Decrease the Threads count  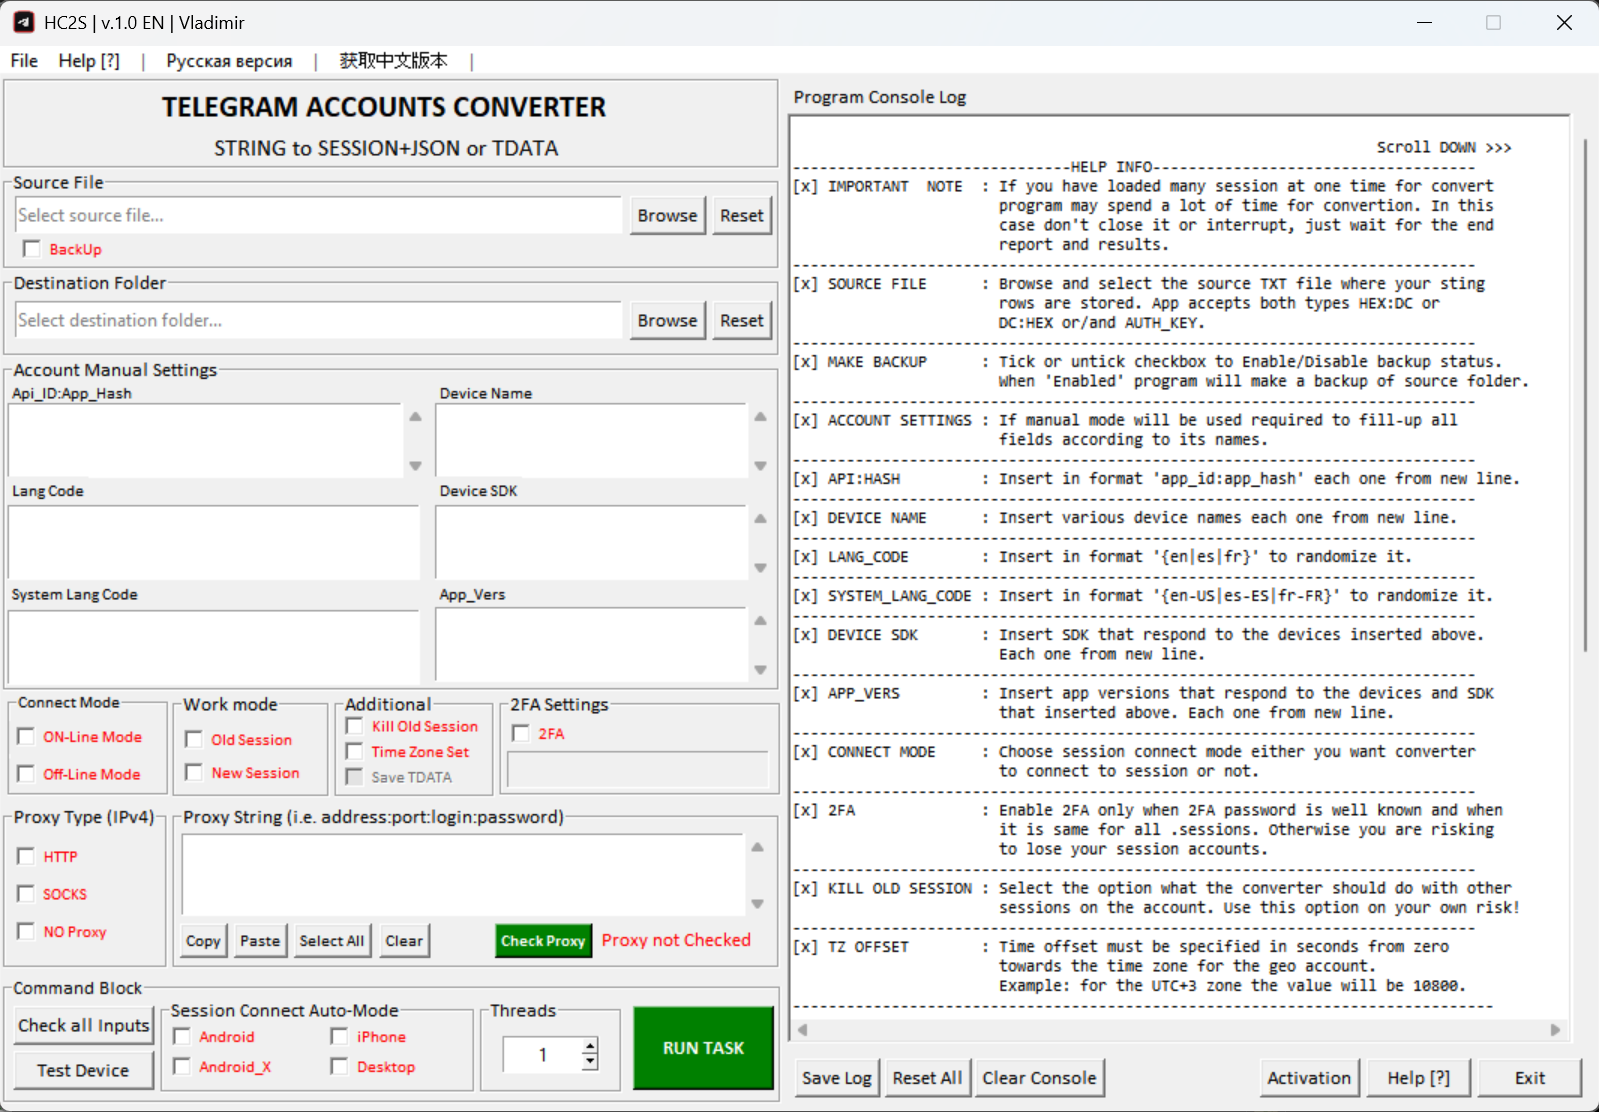(590, 1062)
